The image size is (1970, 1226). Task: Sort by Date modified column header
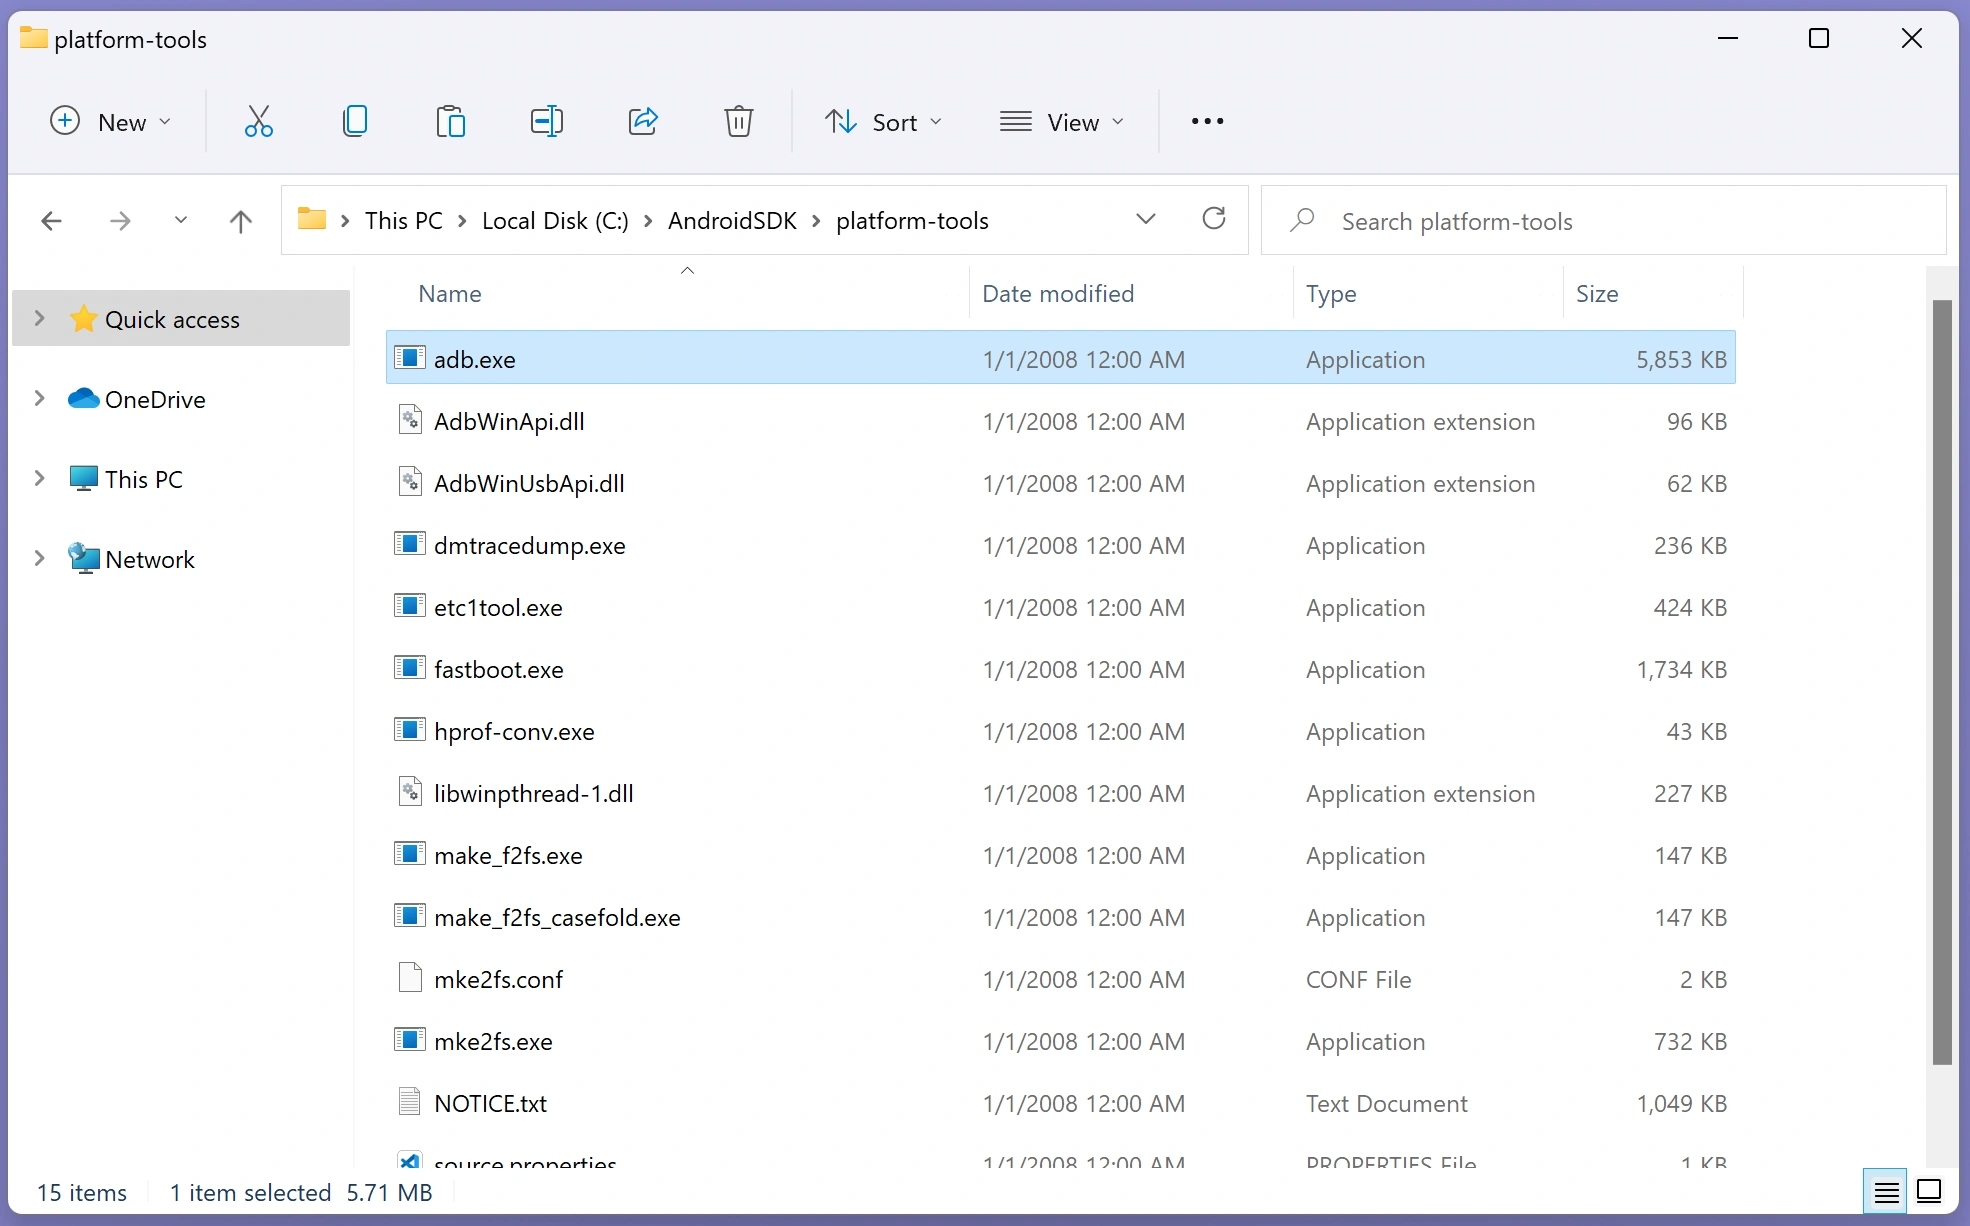(1058, 294)
